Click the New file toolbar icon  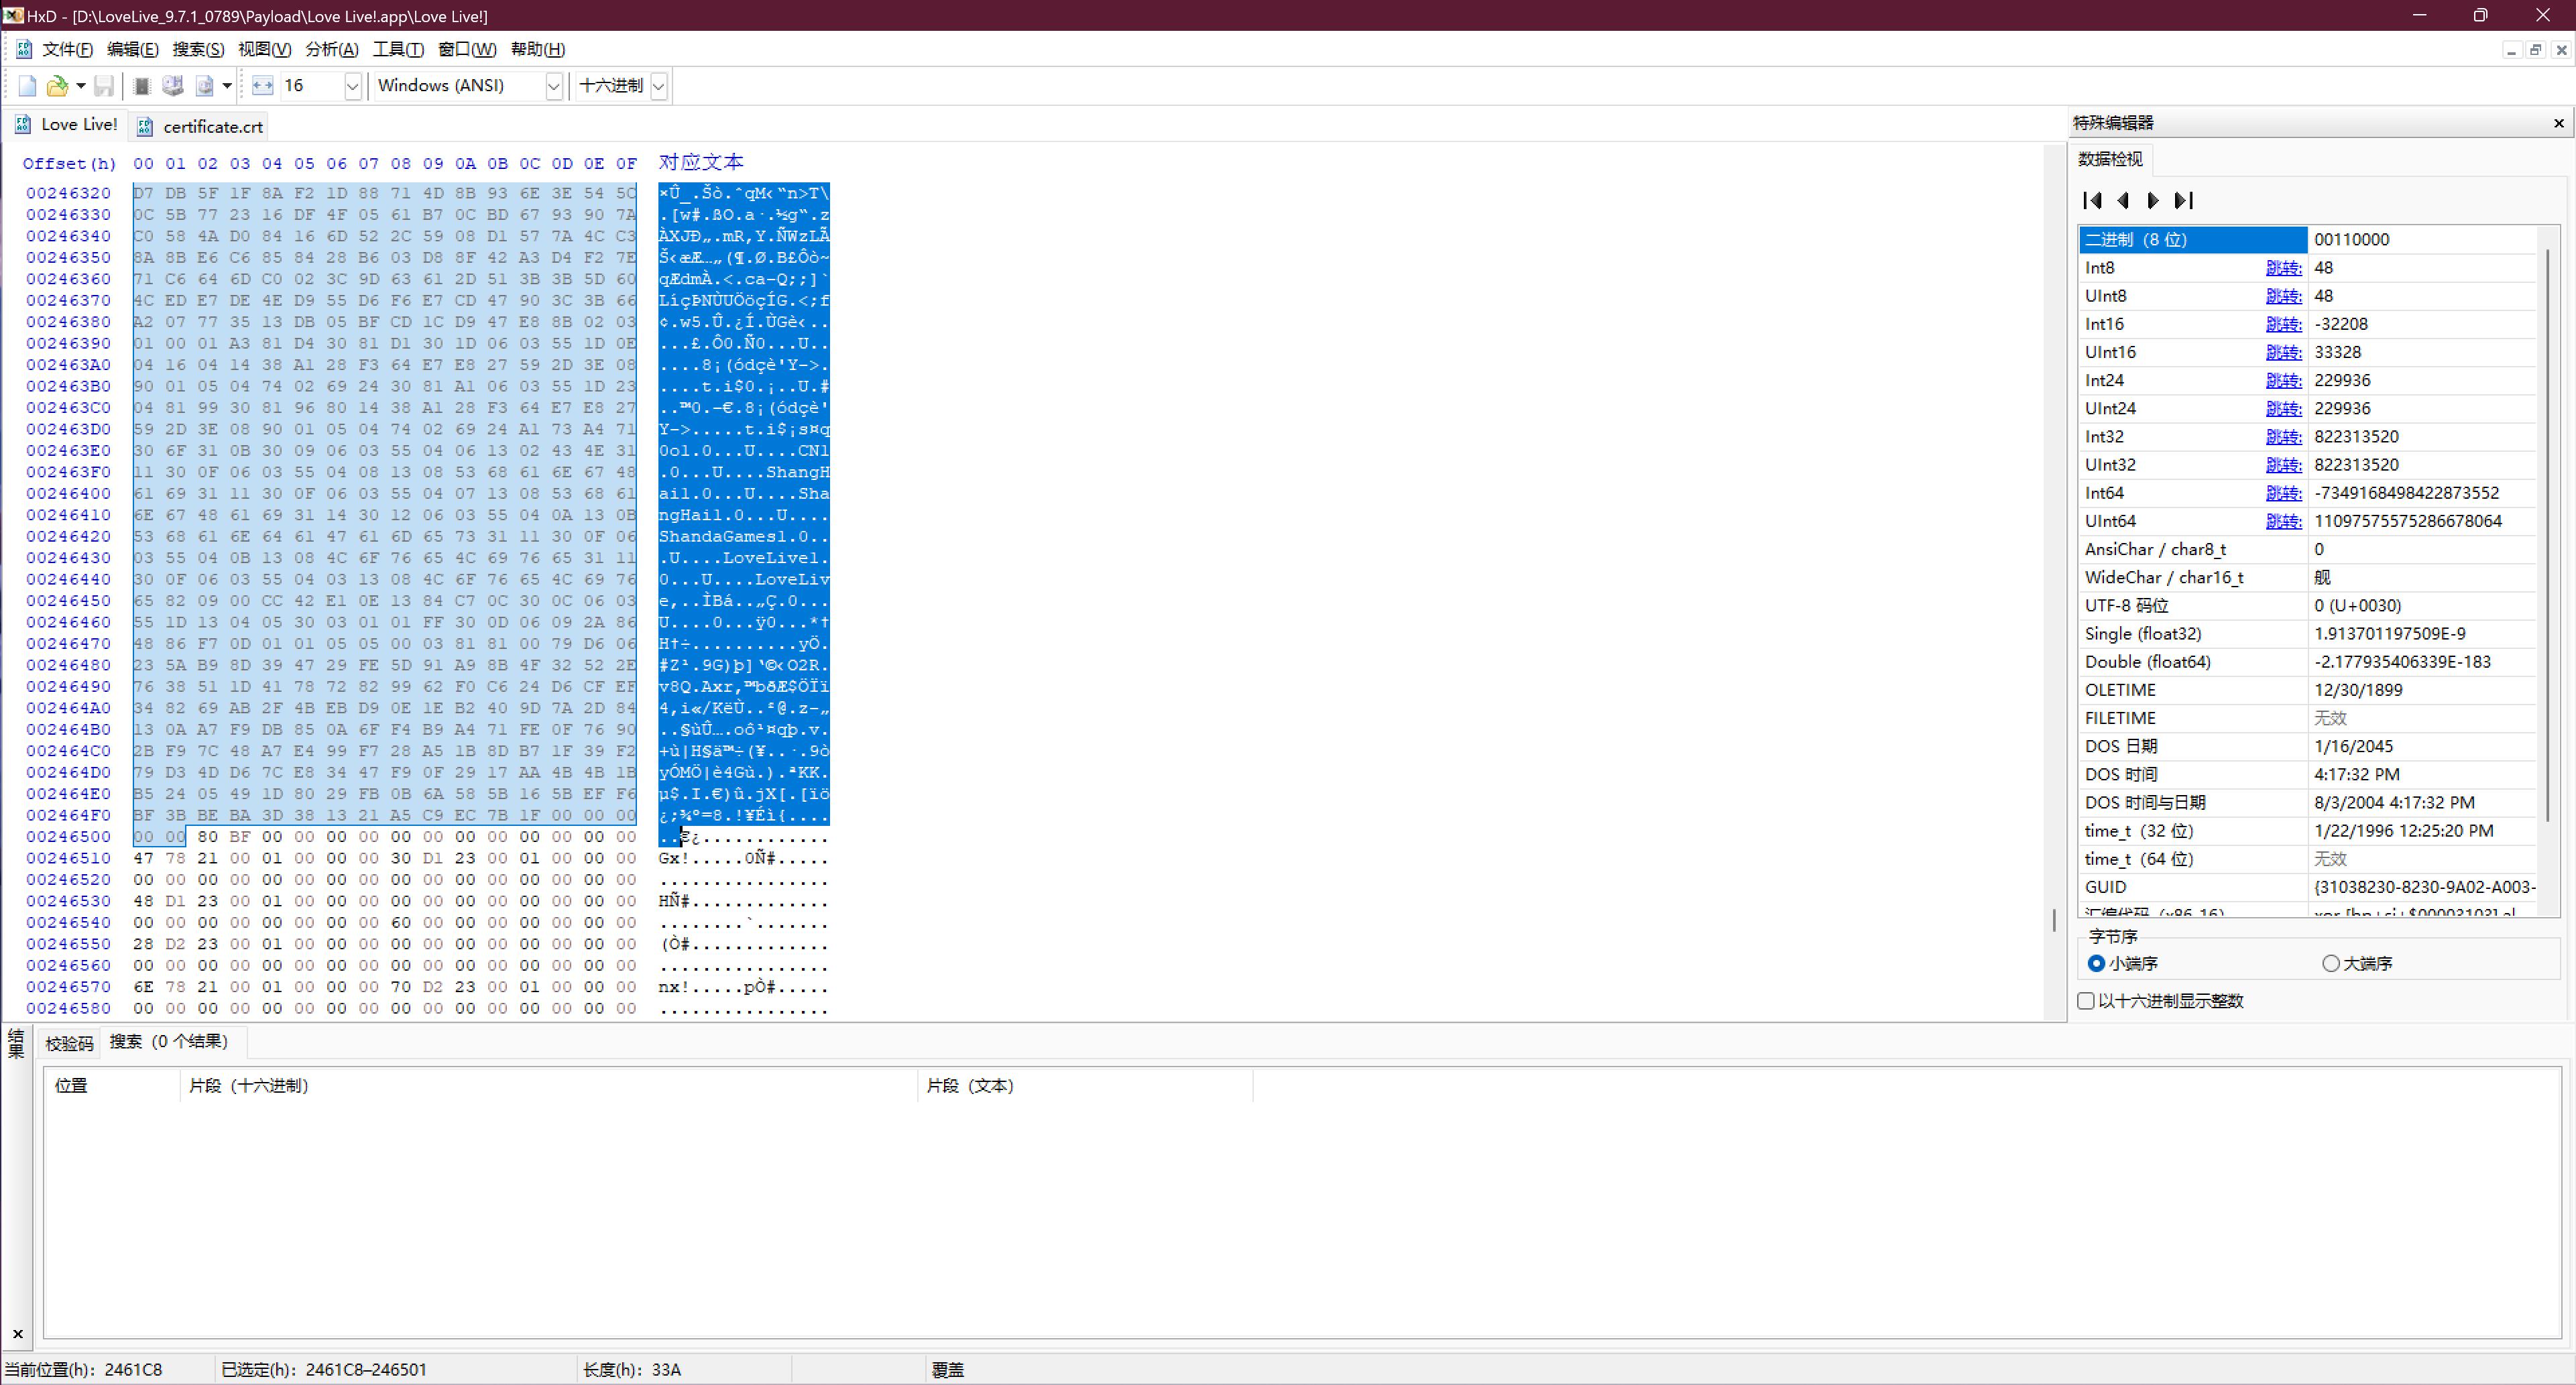tap(28, 86)
